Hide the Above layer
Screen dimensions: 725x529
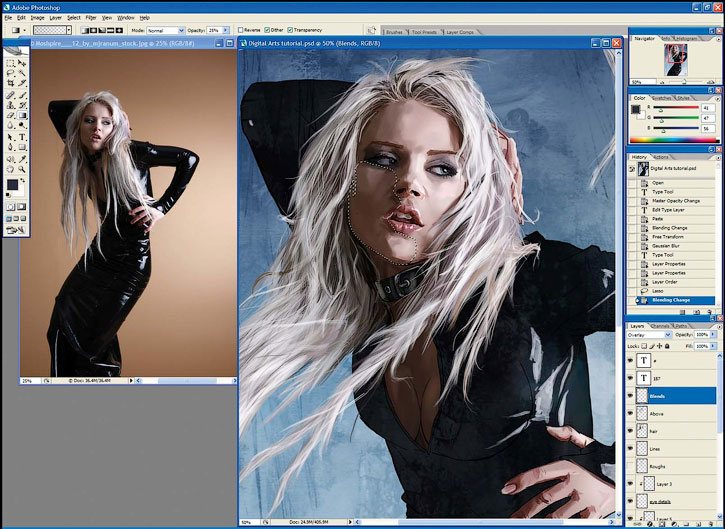tap(630, 413)
